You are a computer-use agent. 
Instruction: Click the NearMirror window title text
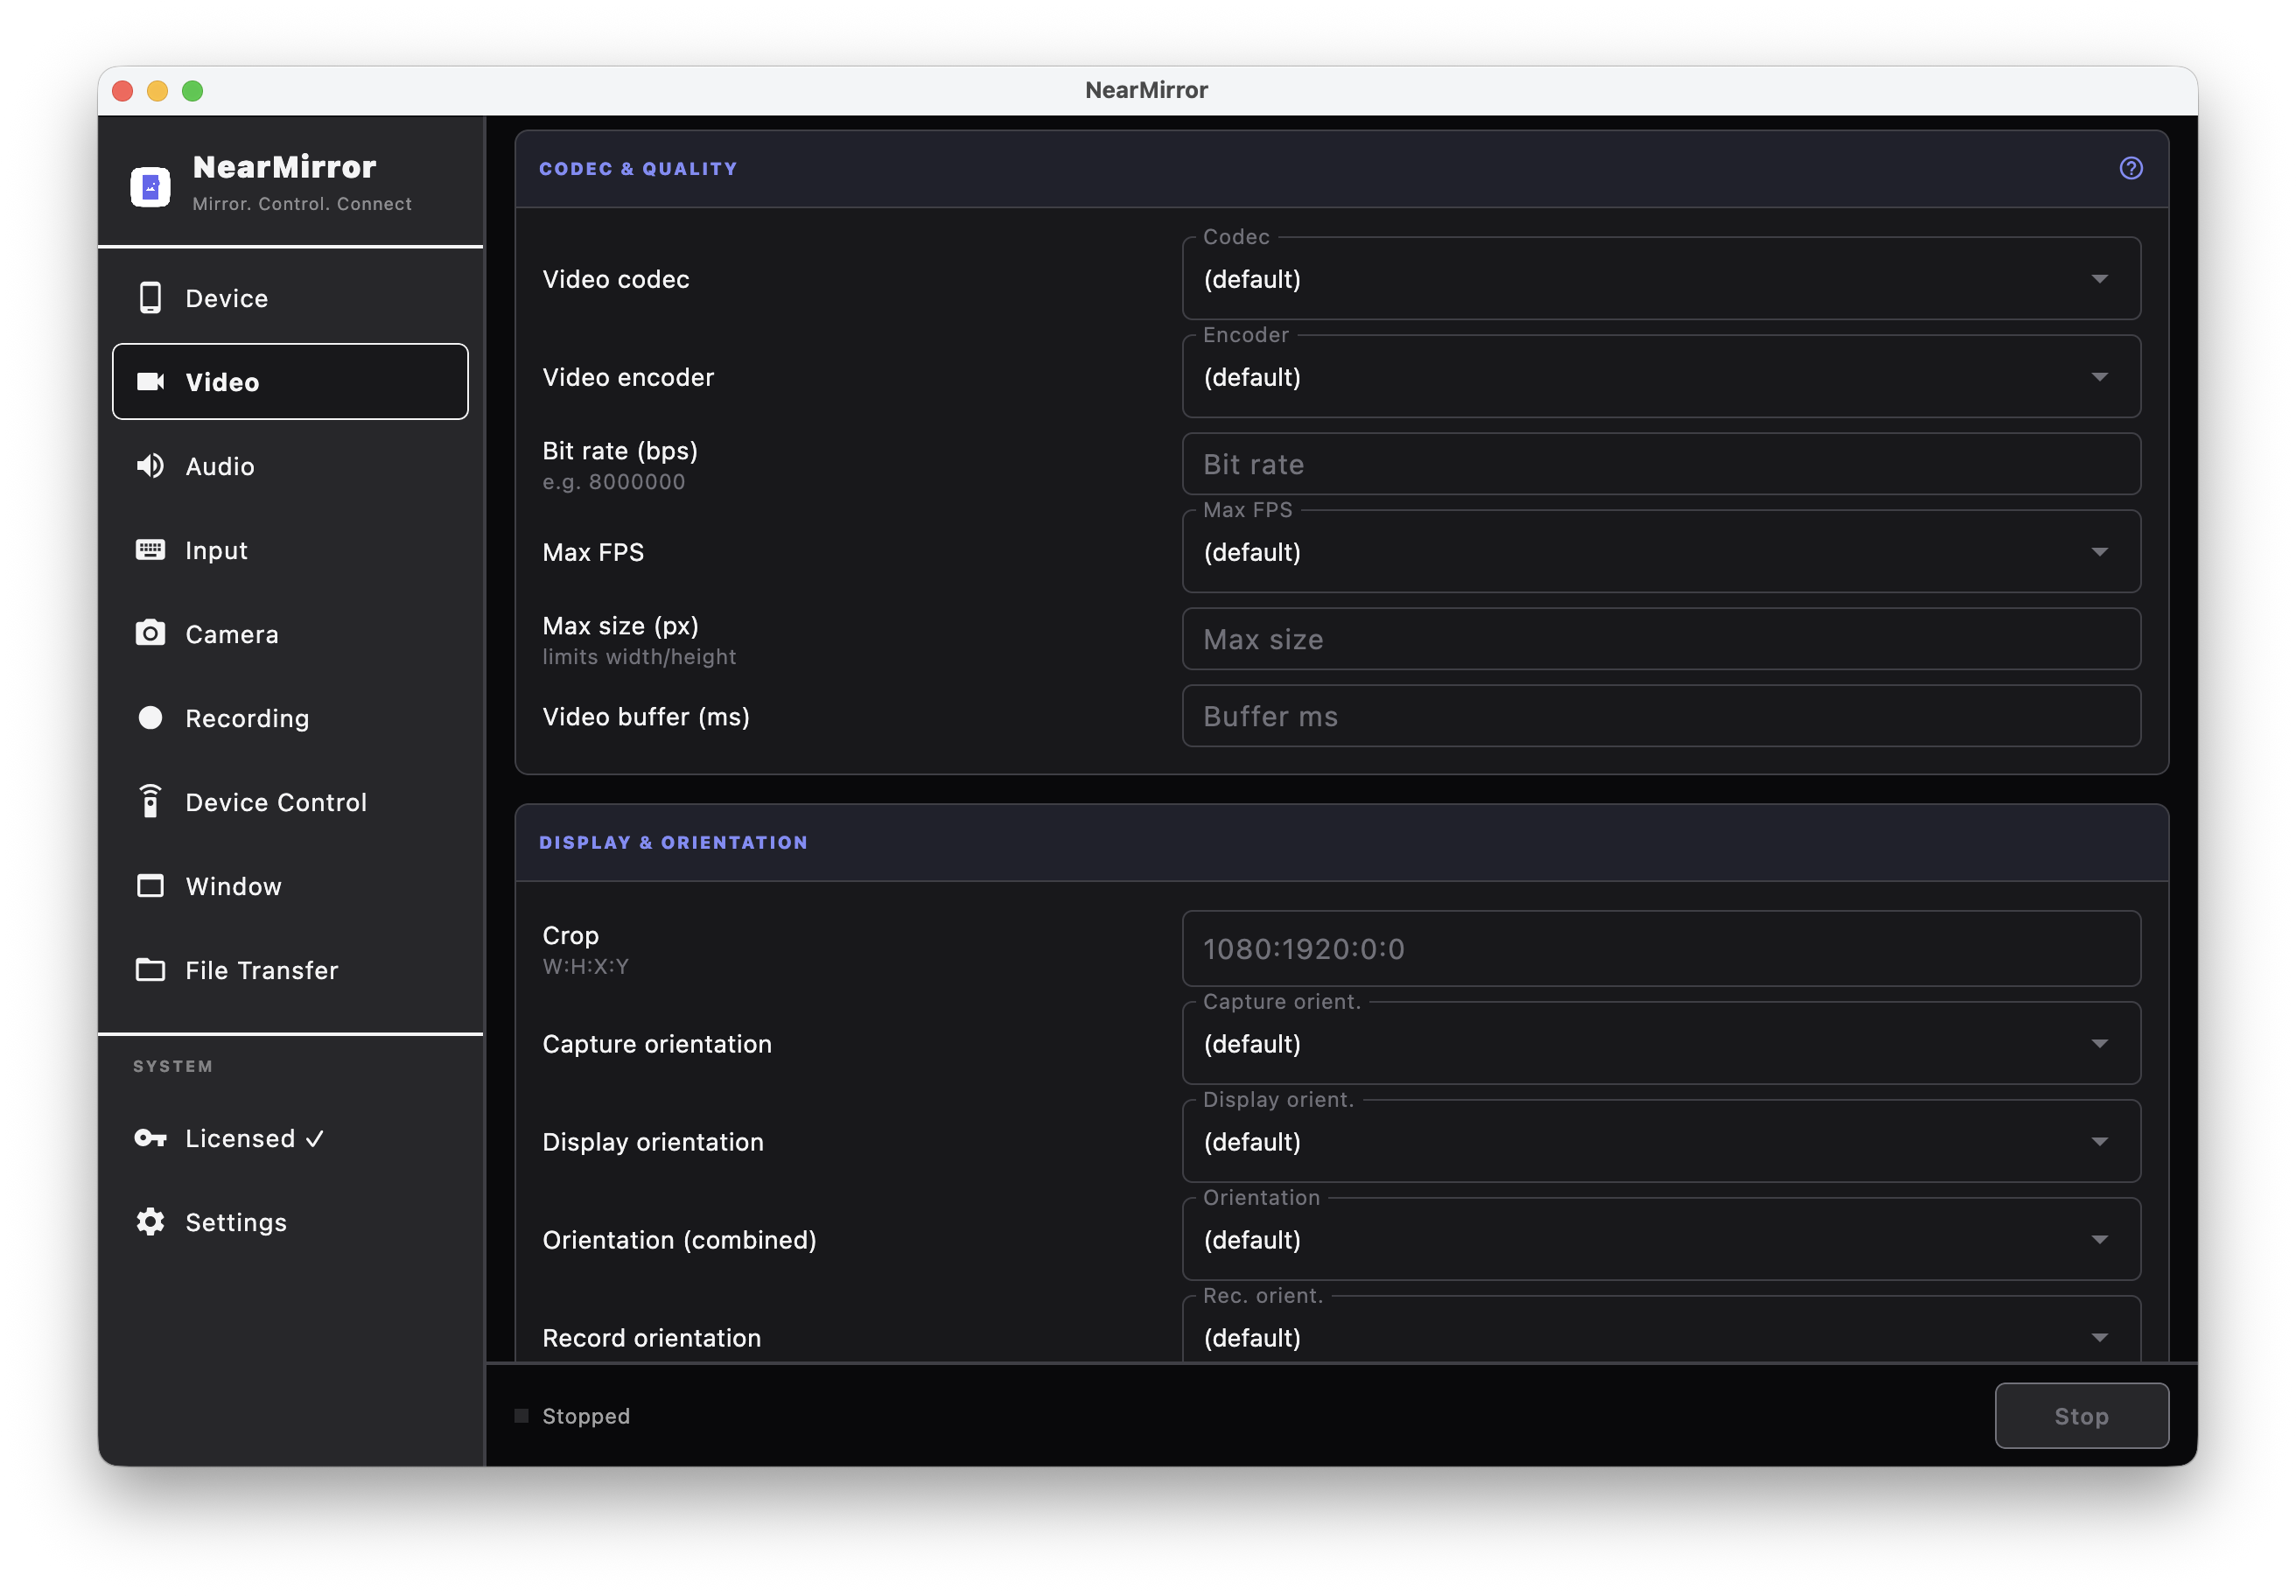1147,90
